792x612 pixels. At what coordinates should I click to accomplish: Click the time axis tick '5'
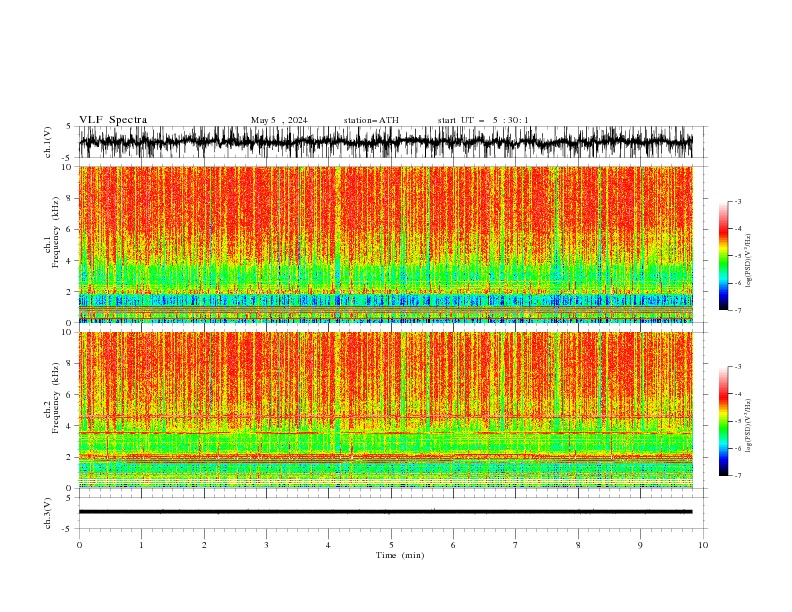[391, 545]
